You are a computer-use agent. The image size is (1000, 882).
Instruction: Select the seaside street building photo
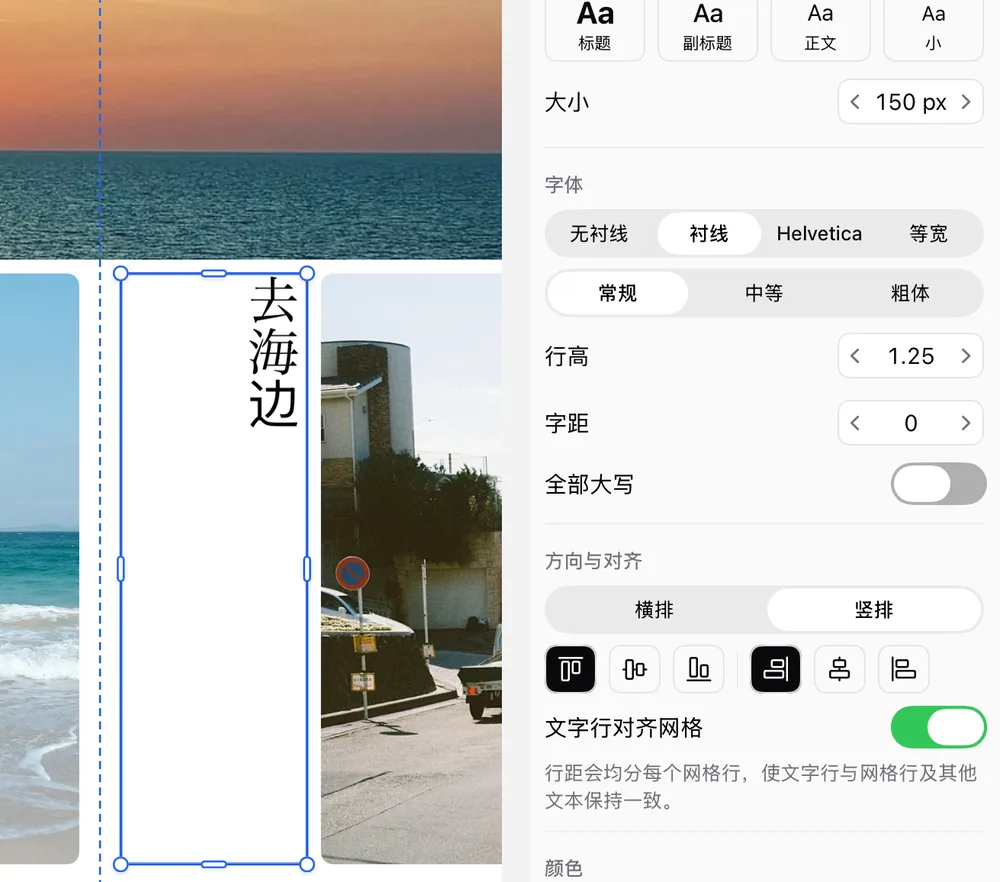(411, 568)
